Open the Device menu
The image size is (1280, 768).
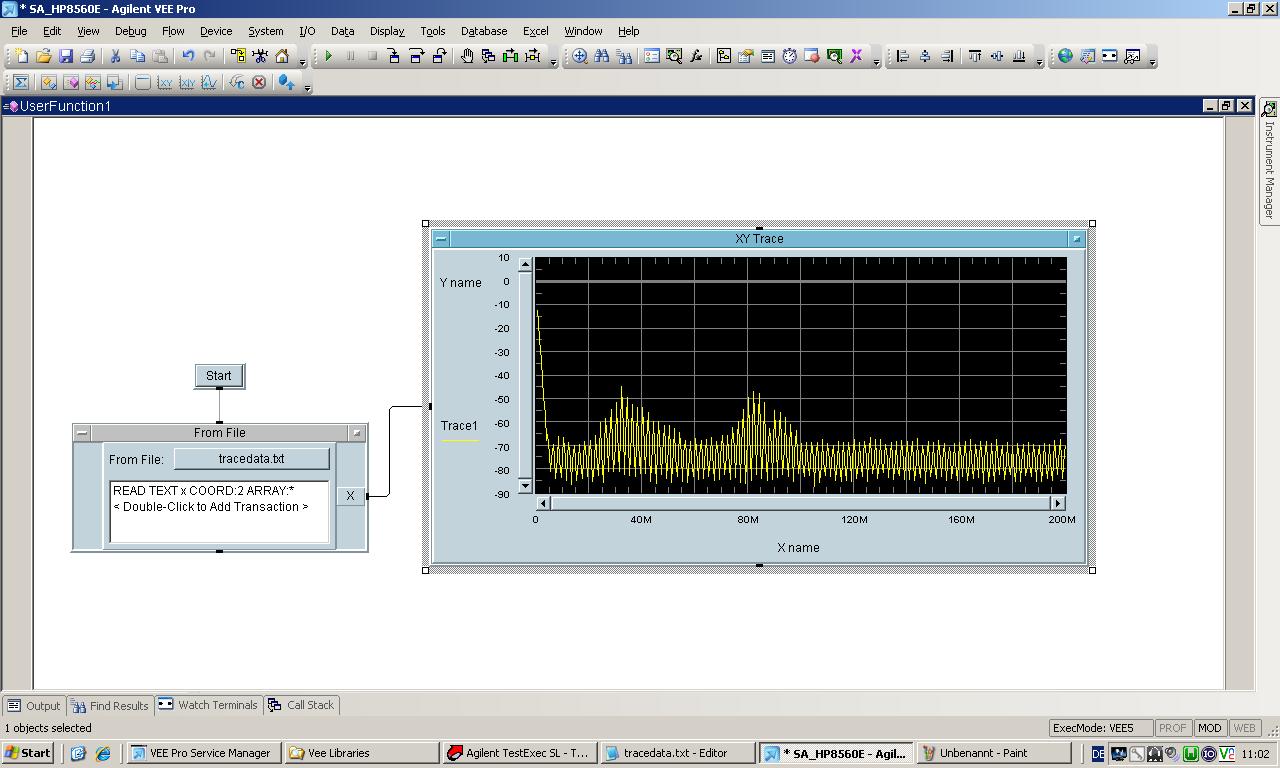coord(215,31)
